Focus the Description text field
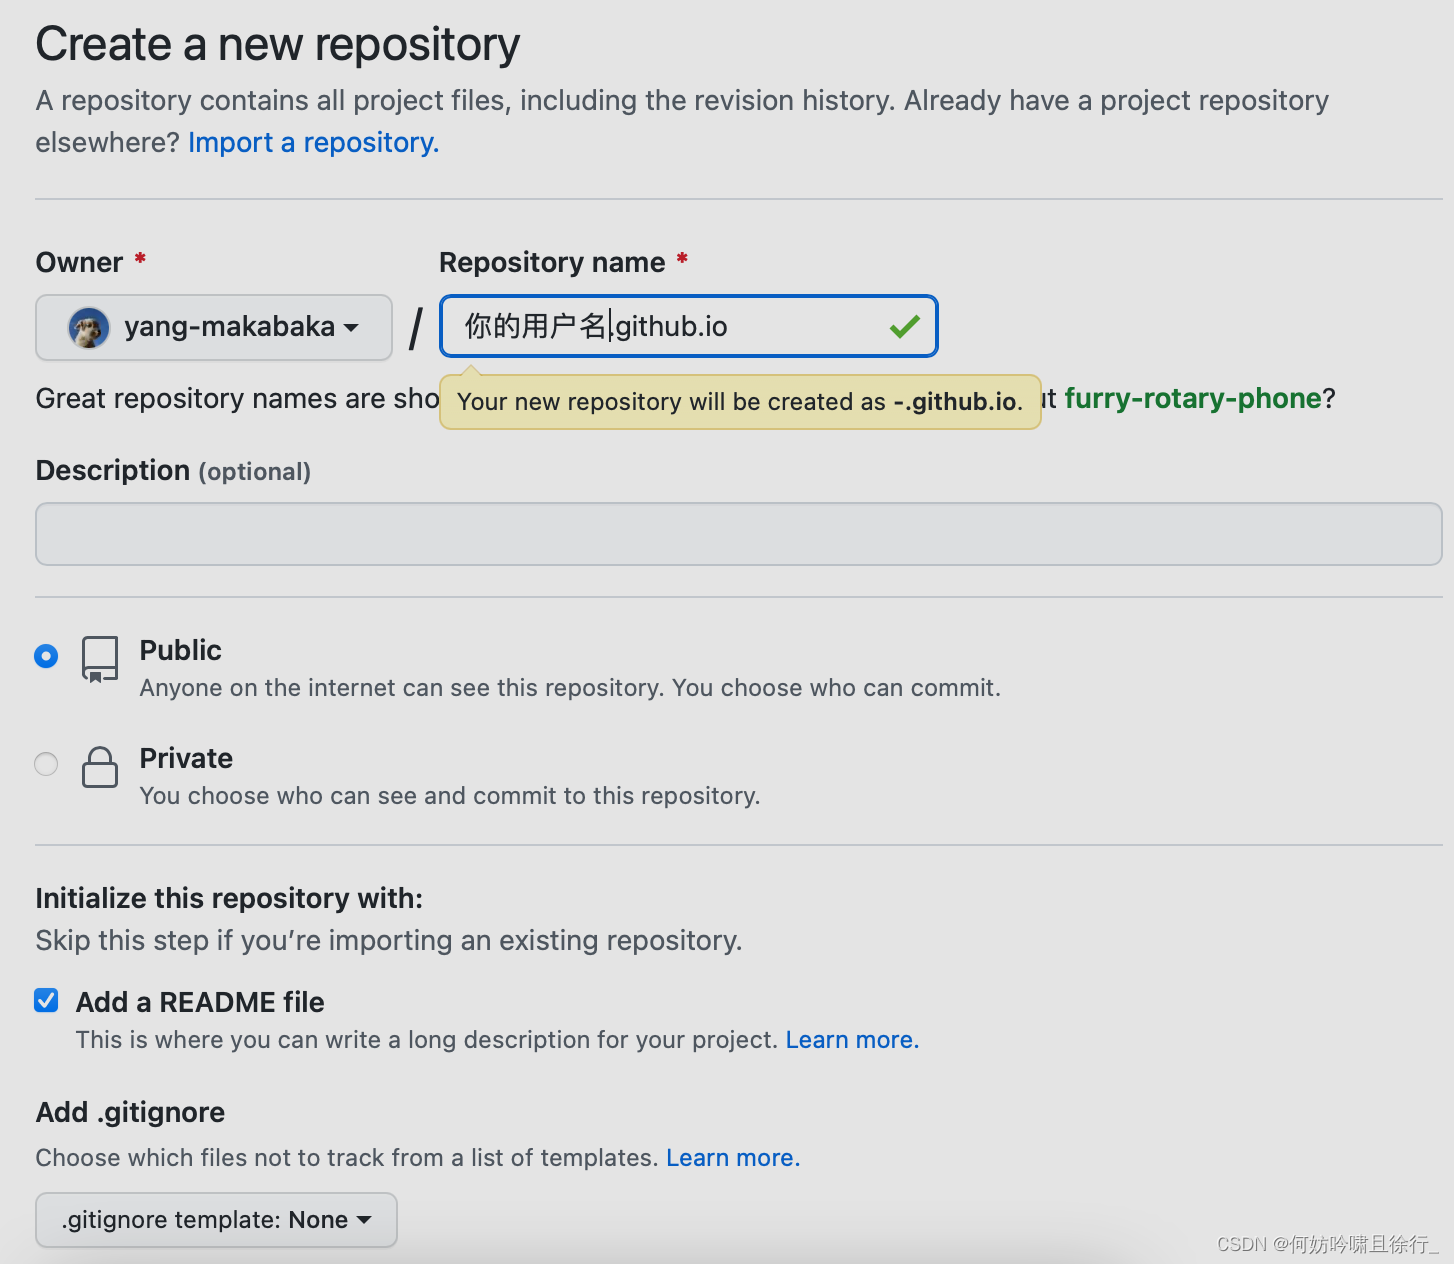Image resolution: width=1454 pixels, height=1264 pixels. [x=738, y=534]
